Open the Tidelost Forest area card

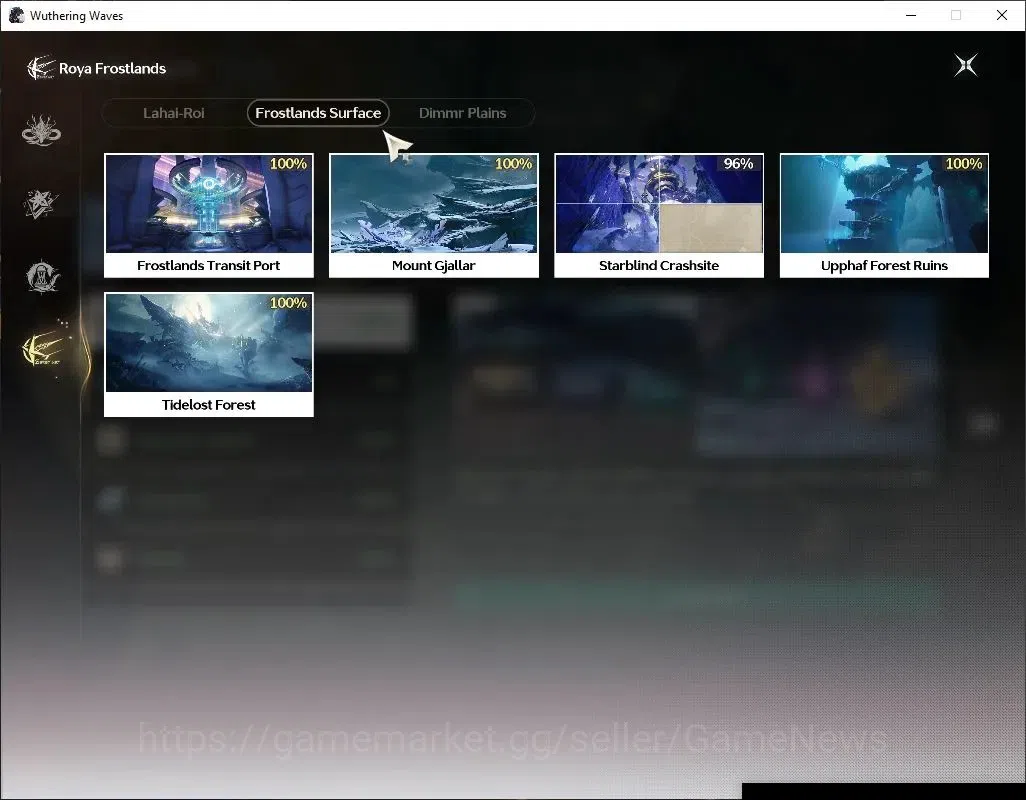pyautogui.click(x=209, y=355)
